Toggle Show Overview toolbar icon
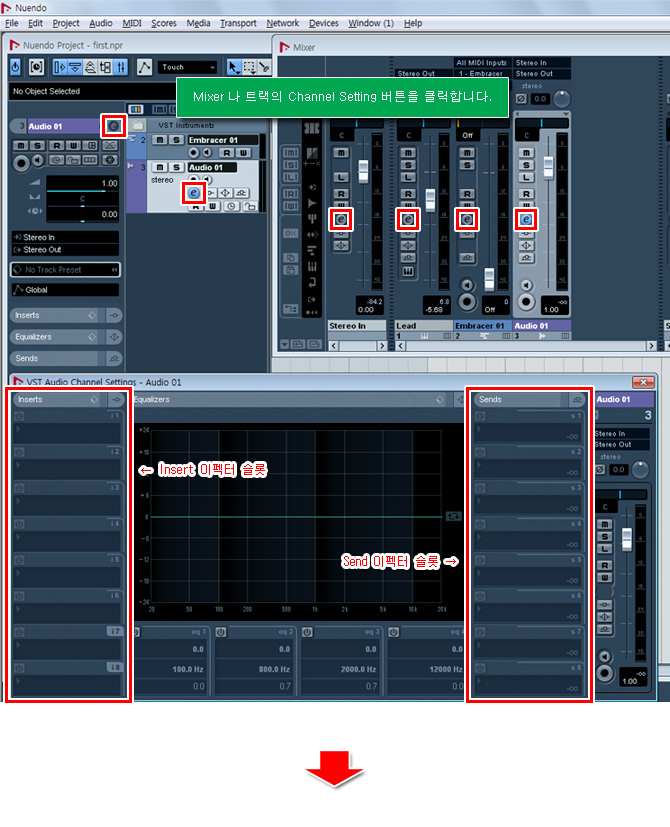The height and width of the screenshot is (827, 670). tap(90, 67)
